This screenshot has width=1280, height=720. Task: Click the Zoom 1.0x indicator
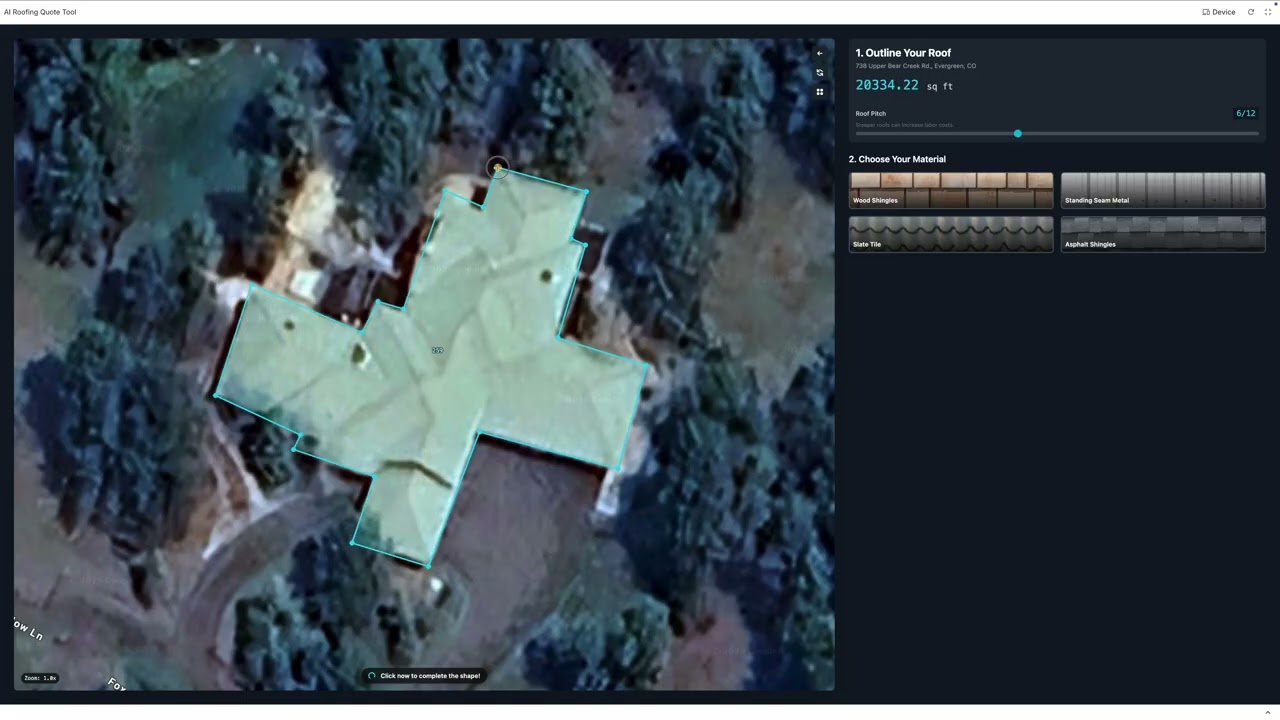point(41,678)
